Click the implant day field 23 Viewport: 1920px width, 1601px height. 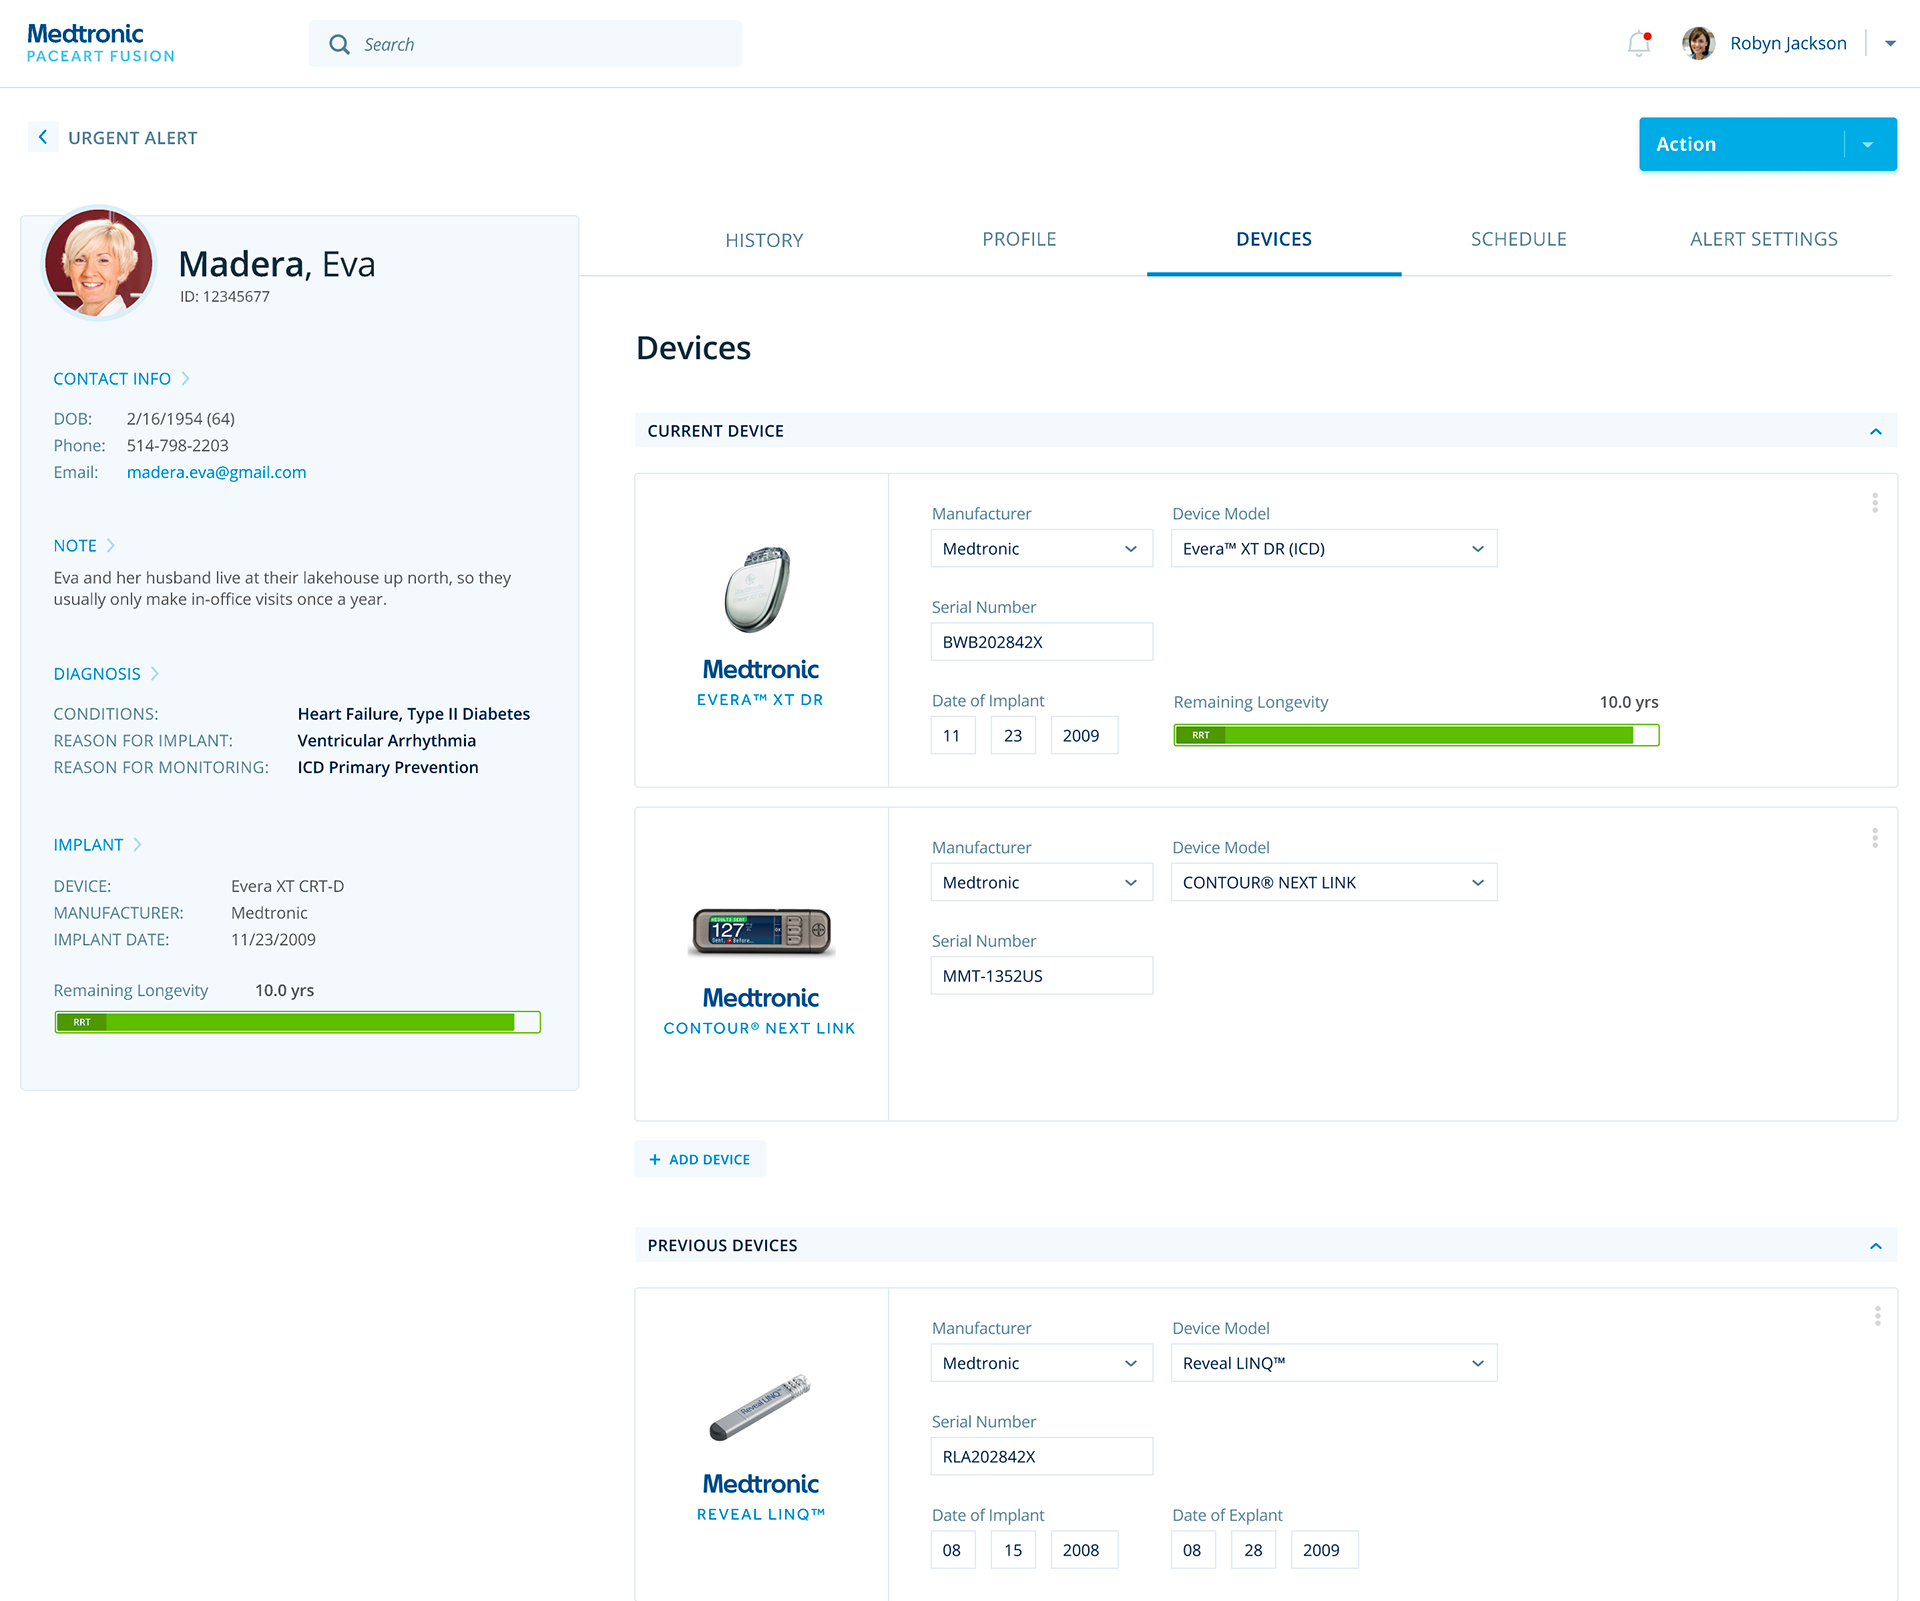coord(1013,736)
